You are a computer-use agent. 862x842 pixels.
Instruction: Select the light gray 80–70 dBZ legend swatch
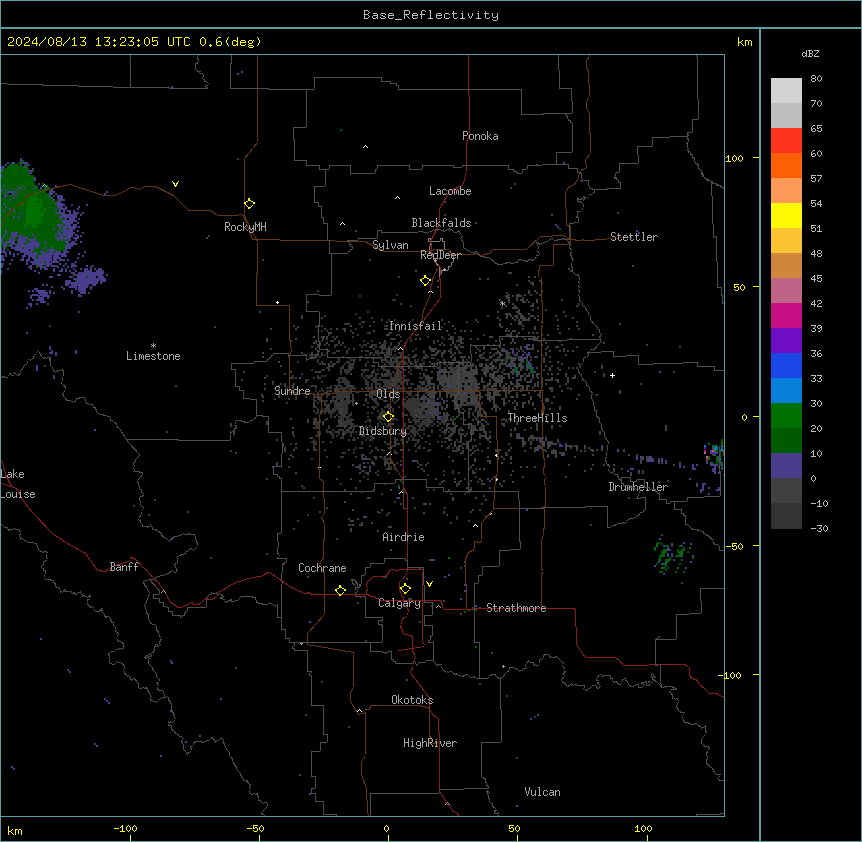pos(786,91)
